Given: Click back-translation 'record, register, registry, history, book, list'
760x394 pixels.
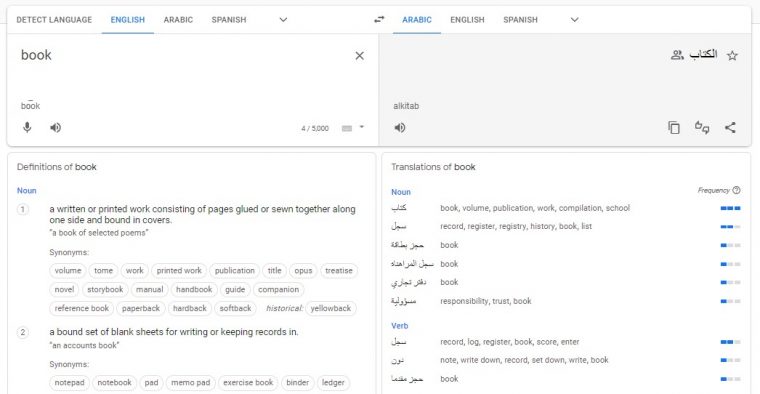Looking at the screenshot, I should [x=516, y=226].
